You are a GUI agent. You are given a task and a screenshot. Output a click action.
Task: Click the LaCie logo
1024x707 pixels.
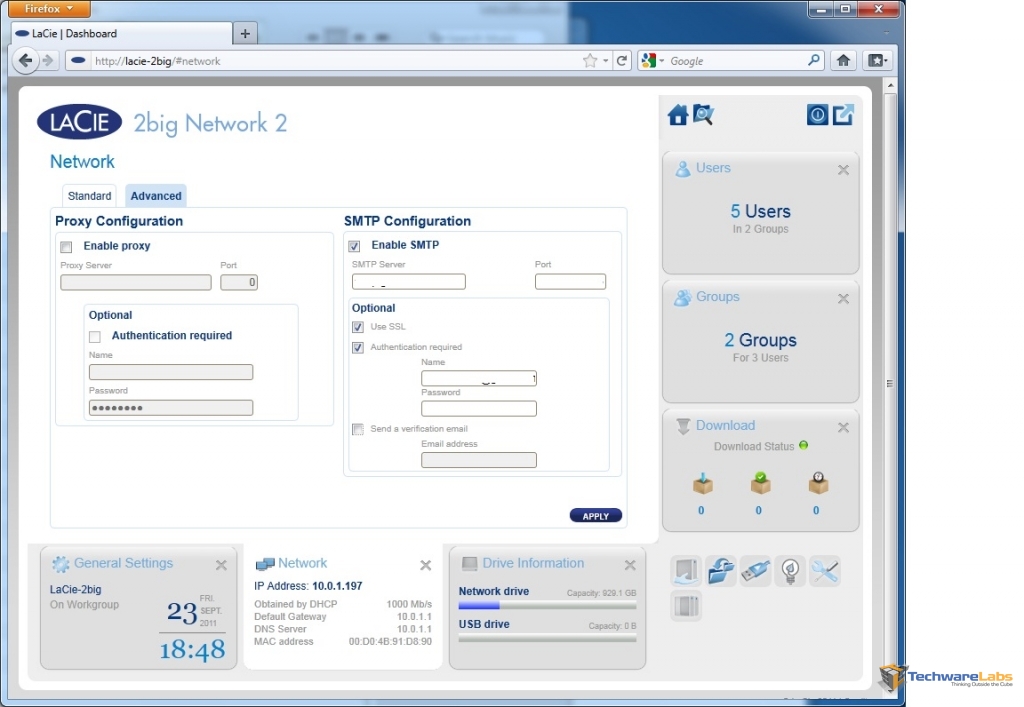click(x=80, y=122)
